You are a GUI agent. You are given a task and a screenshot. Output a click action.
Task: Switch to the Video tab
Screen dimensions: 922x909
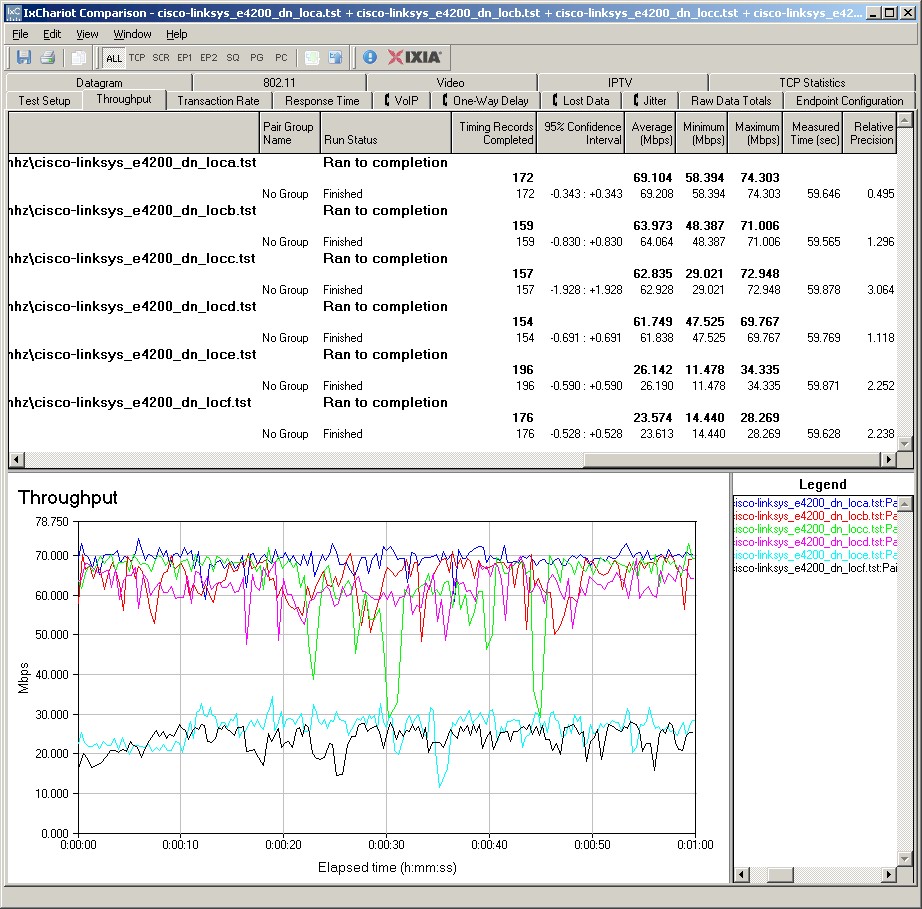pos(450,82)
